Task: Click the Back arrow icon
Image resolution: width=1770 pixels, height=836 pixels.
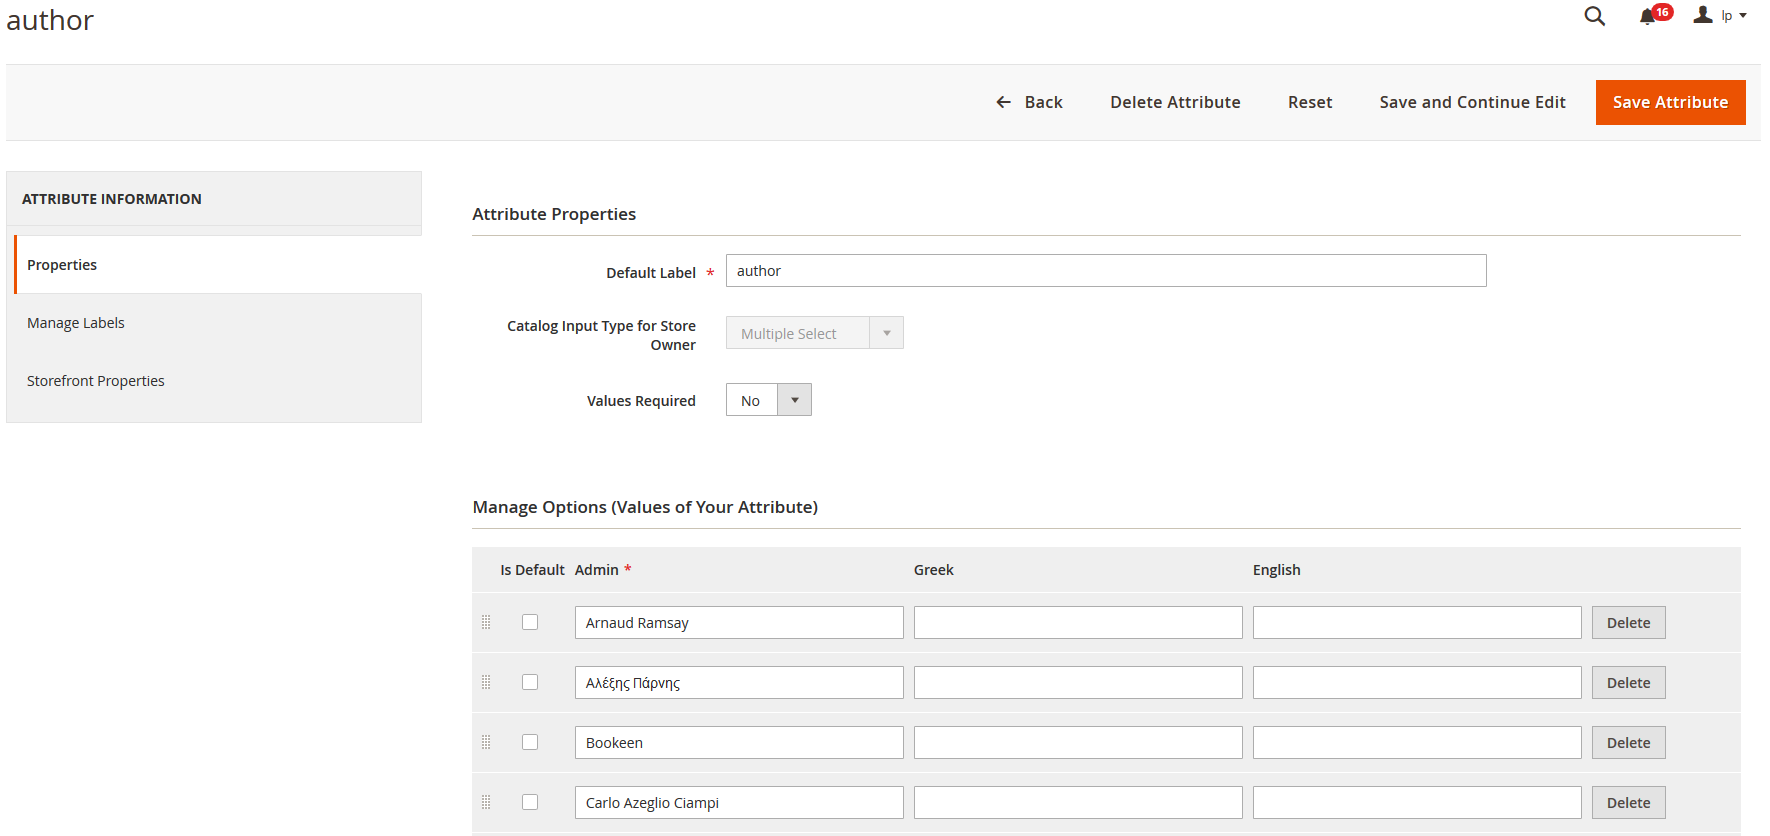Action: 1003,102
